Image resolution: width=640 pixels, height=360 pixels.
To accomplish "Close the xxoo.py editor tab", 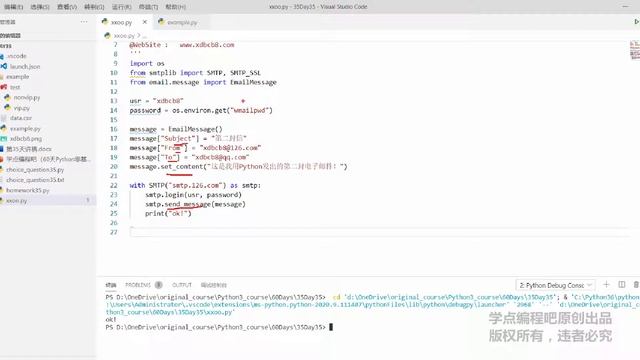I will click(x=144, y=22).
